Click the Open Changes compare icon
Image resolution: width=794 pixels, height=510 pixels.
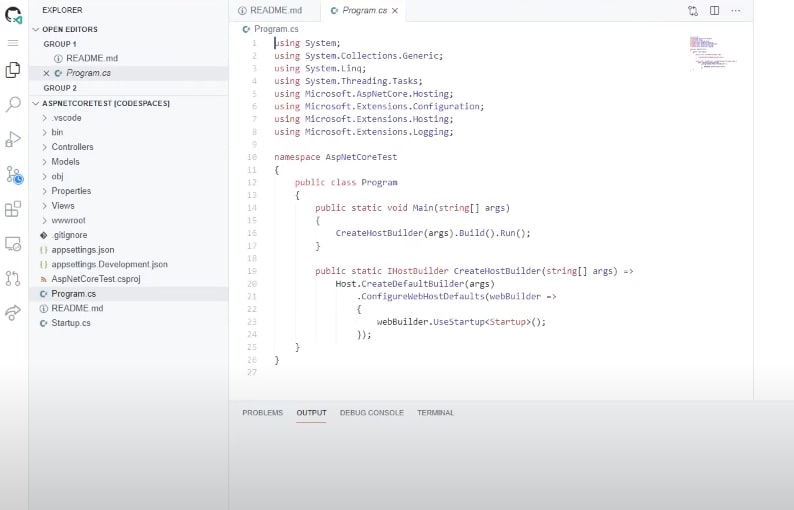pos(693,11)
